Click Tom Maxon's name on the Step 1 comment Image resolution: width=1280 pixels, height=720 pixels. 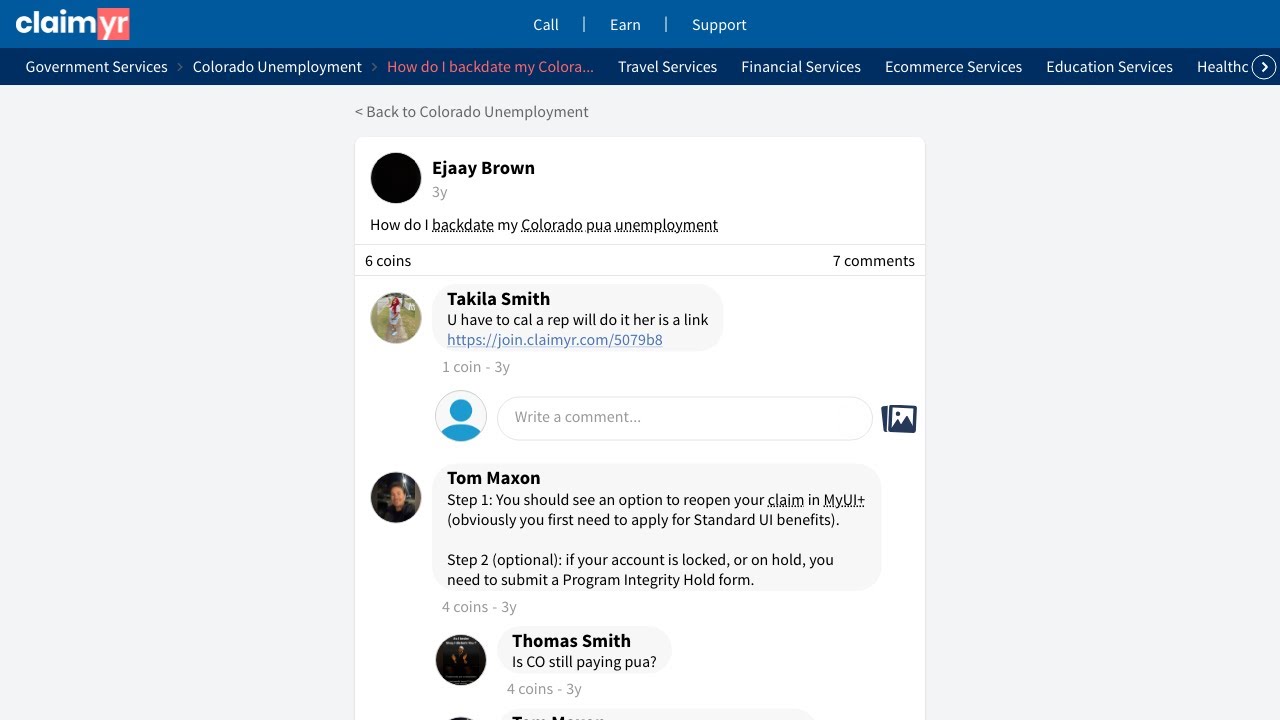[493, 478]
